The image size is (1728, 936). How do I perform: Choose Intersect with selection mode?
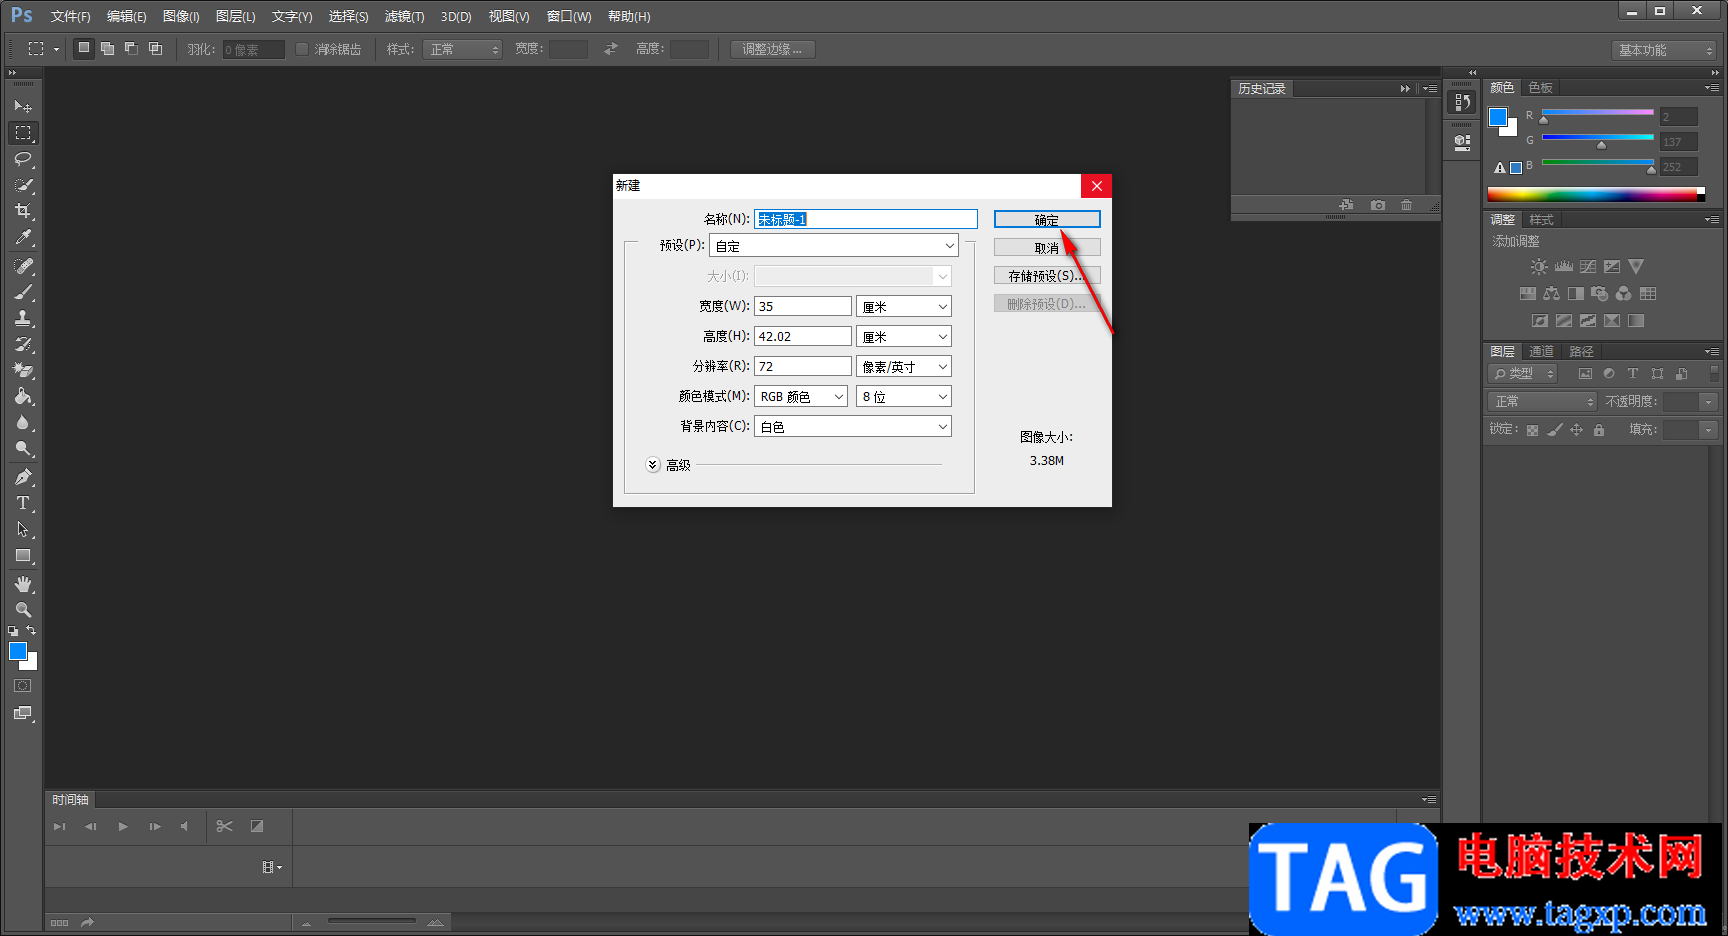coord(155,48)
